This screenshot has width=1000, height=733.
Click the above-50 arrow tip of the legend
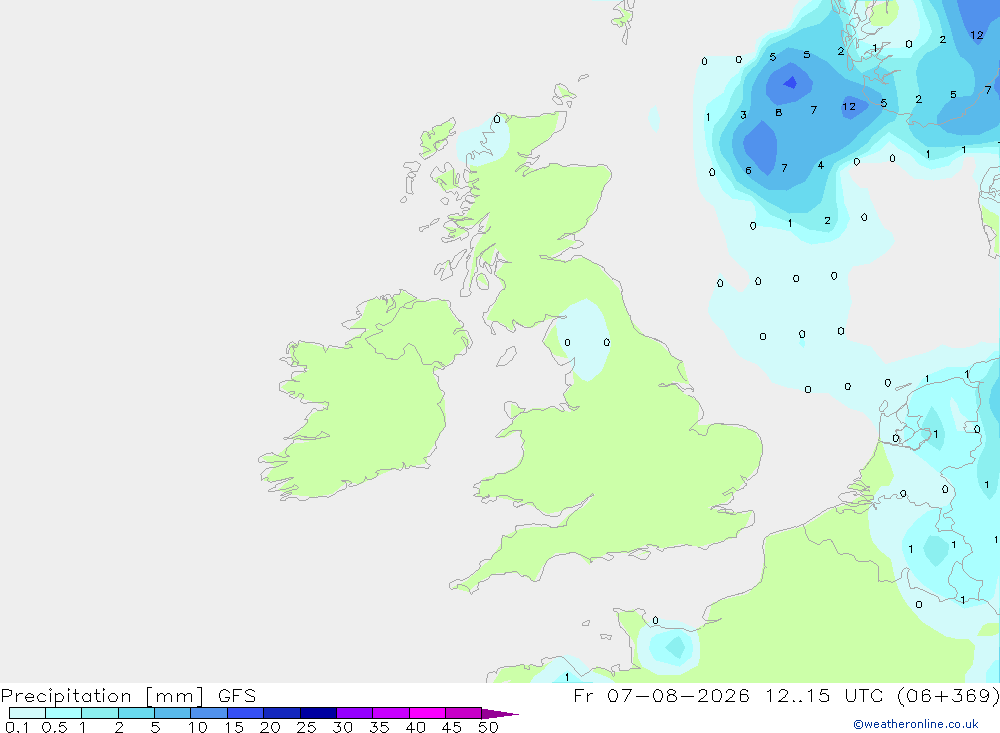(x=499, y=713)
